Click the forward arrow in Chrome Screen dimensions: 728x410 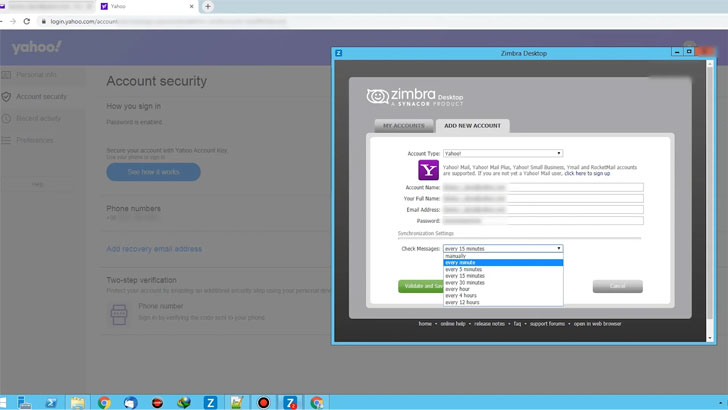(x=13, y=21)
